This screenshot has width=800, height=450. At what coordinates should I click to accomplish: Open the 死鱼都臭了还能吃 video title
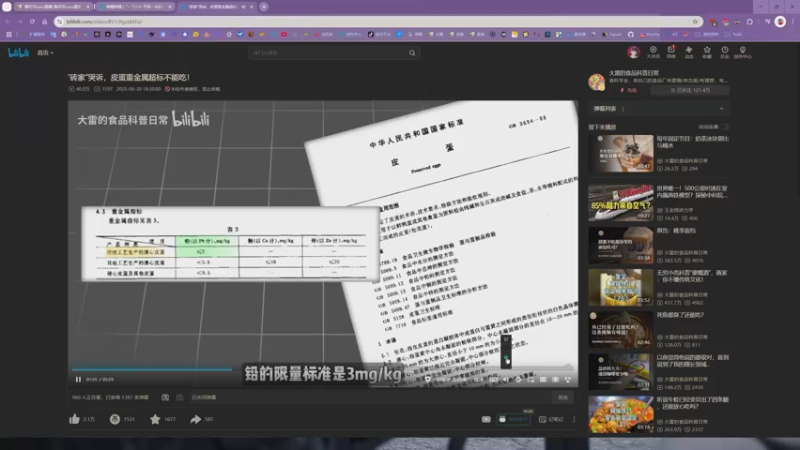pos(680,315)
